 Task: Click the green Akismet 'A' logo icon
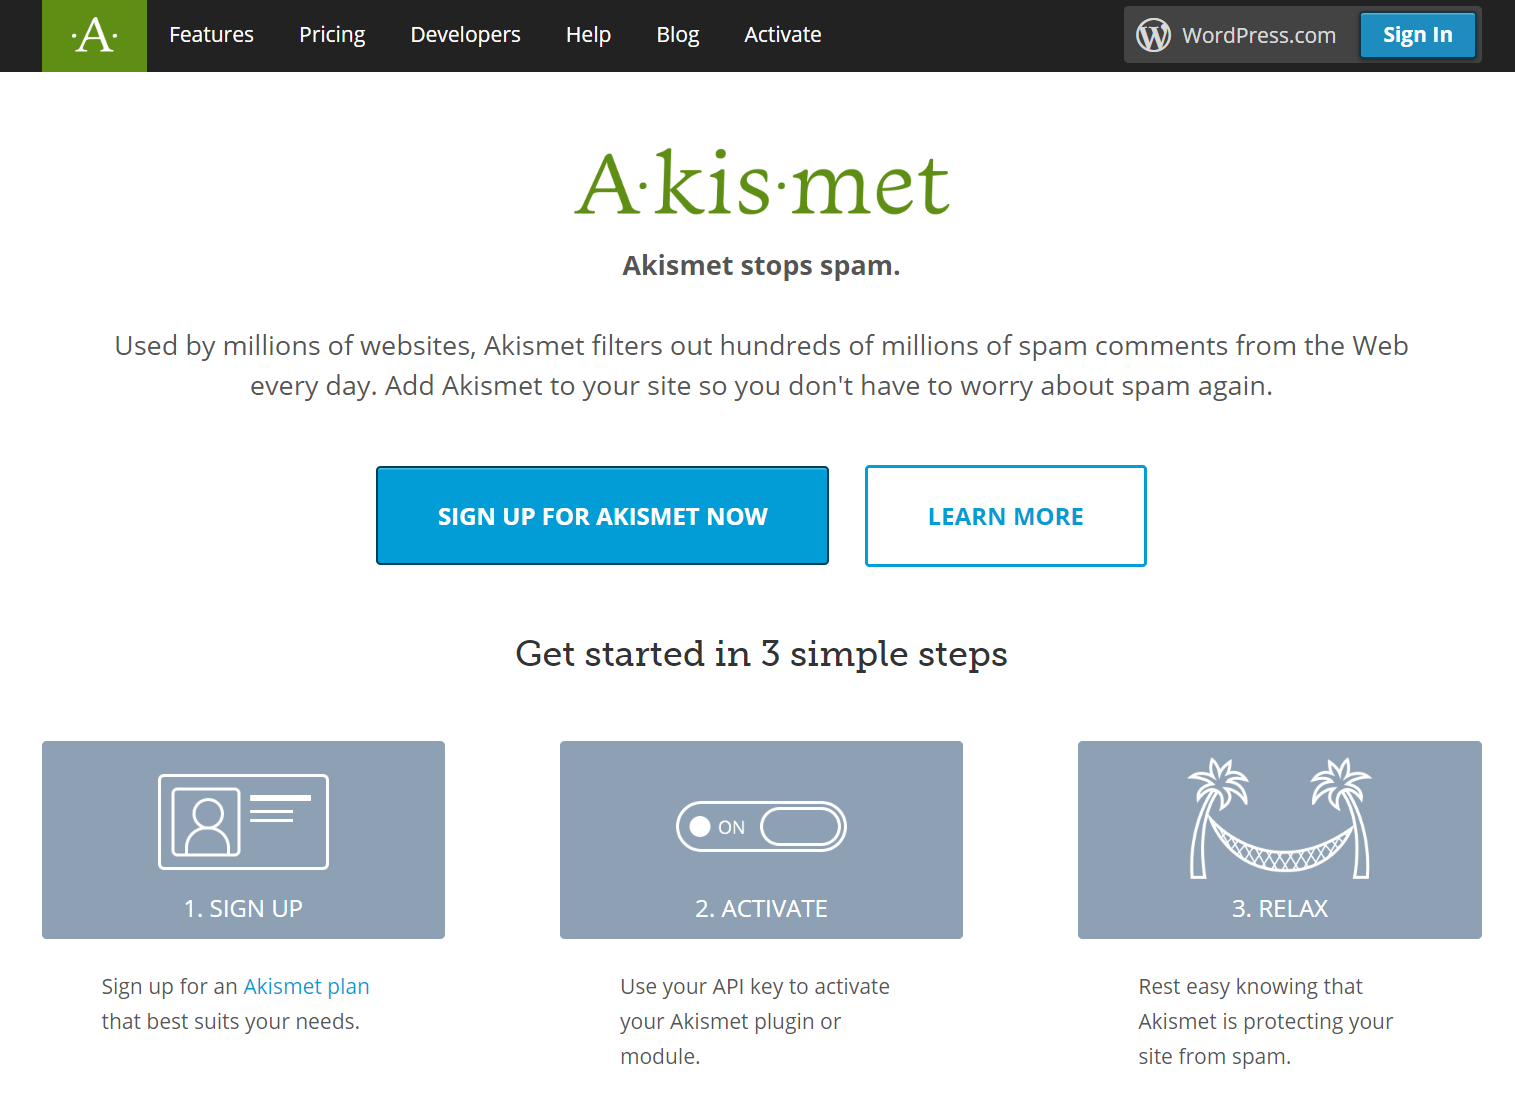(94, 36)
